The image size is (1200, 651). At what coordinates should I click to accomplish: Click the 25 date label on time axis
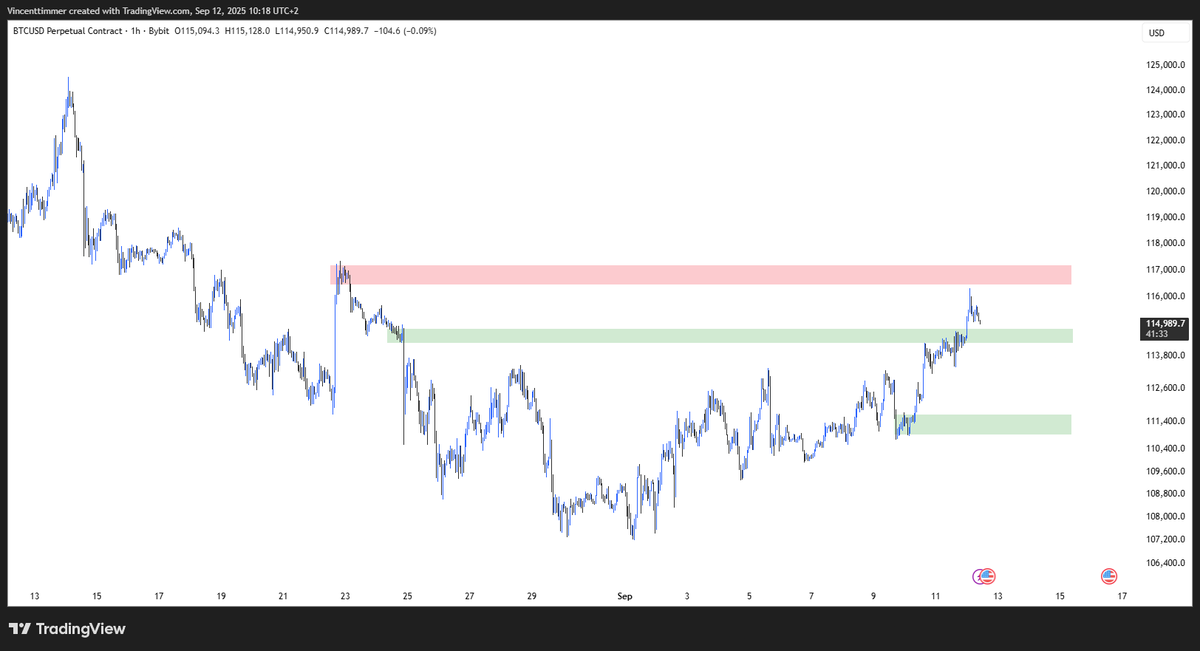pos(407,597)
